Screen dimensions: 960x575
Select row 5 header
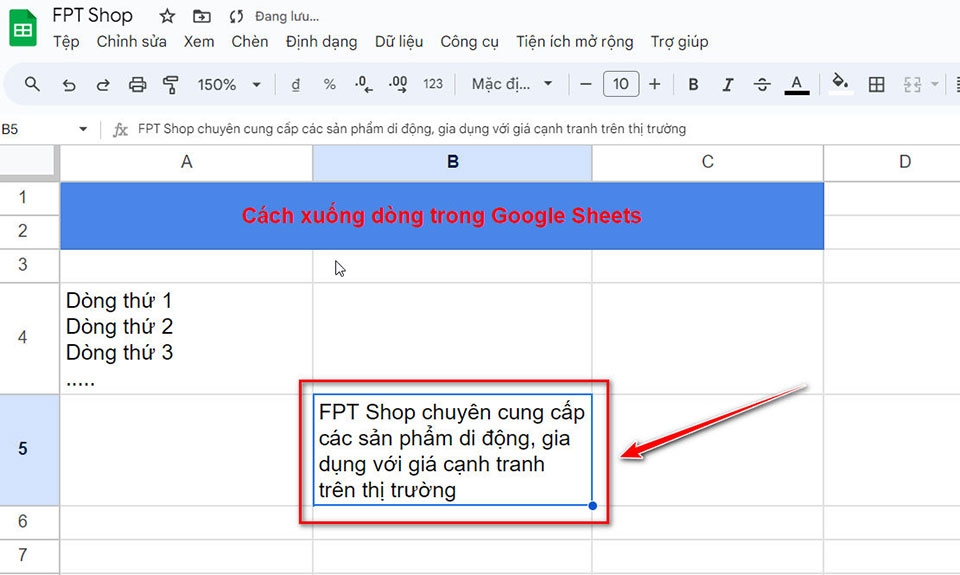23,449
